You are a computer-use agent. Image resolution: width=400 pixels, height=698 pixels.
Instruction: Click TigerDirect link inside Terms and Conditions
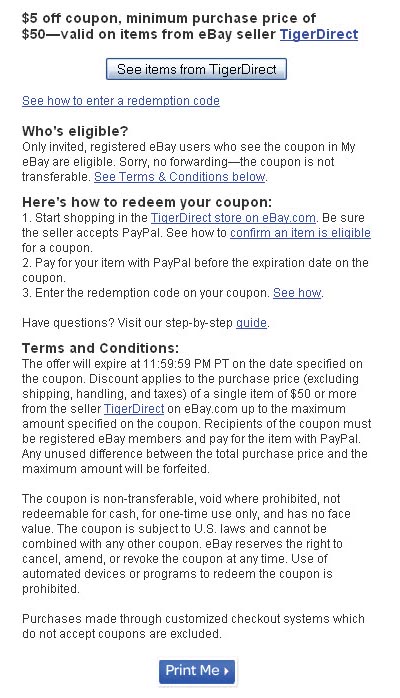tap(134, 409)
